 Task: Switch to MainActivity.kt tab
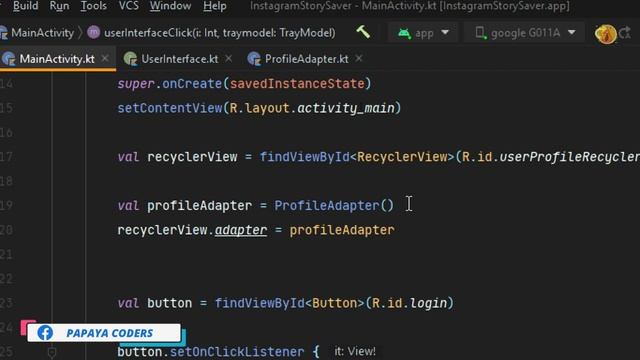(x=57, y=59)
